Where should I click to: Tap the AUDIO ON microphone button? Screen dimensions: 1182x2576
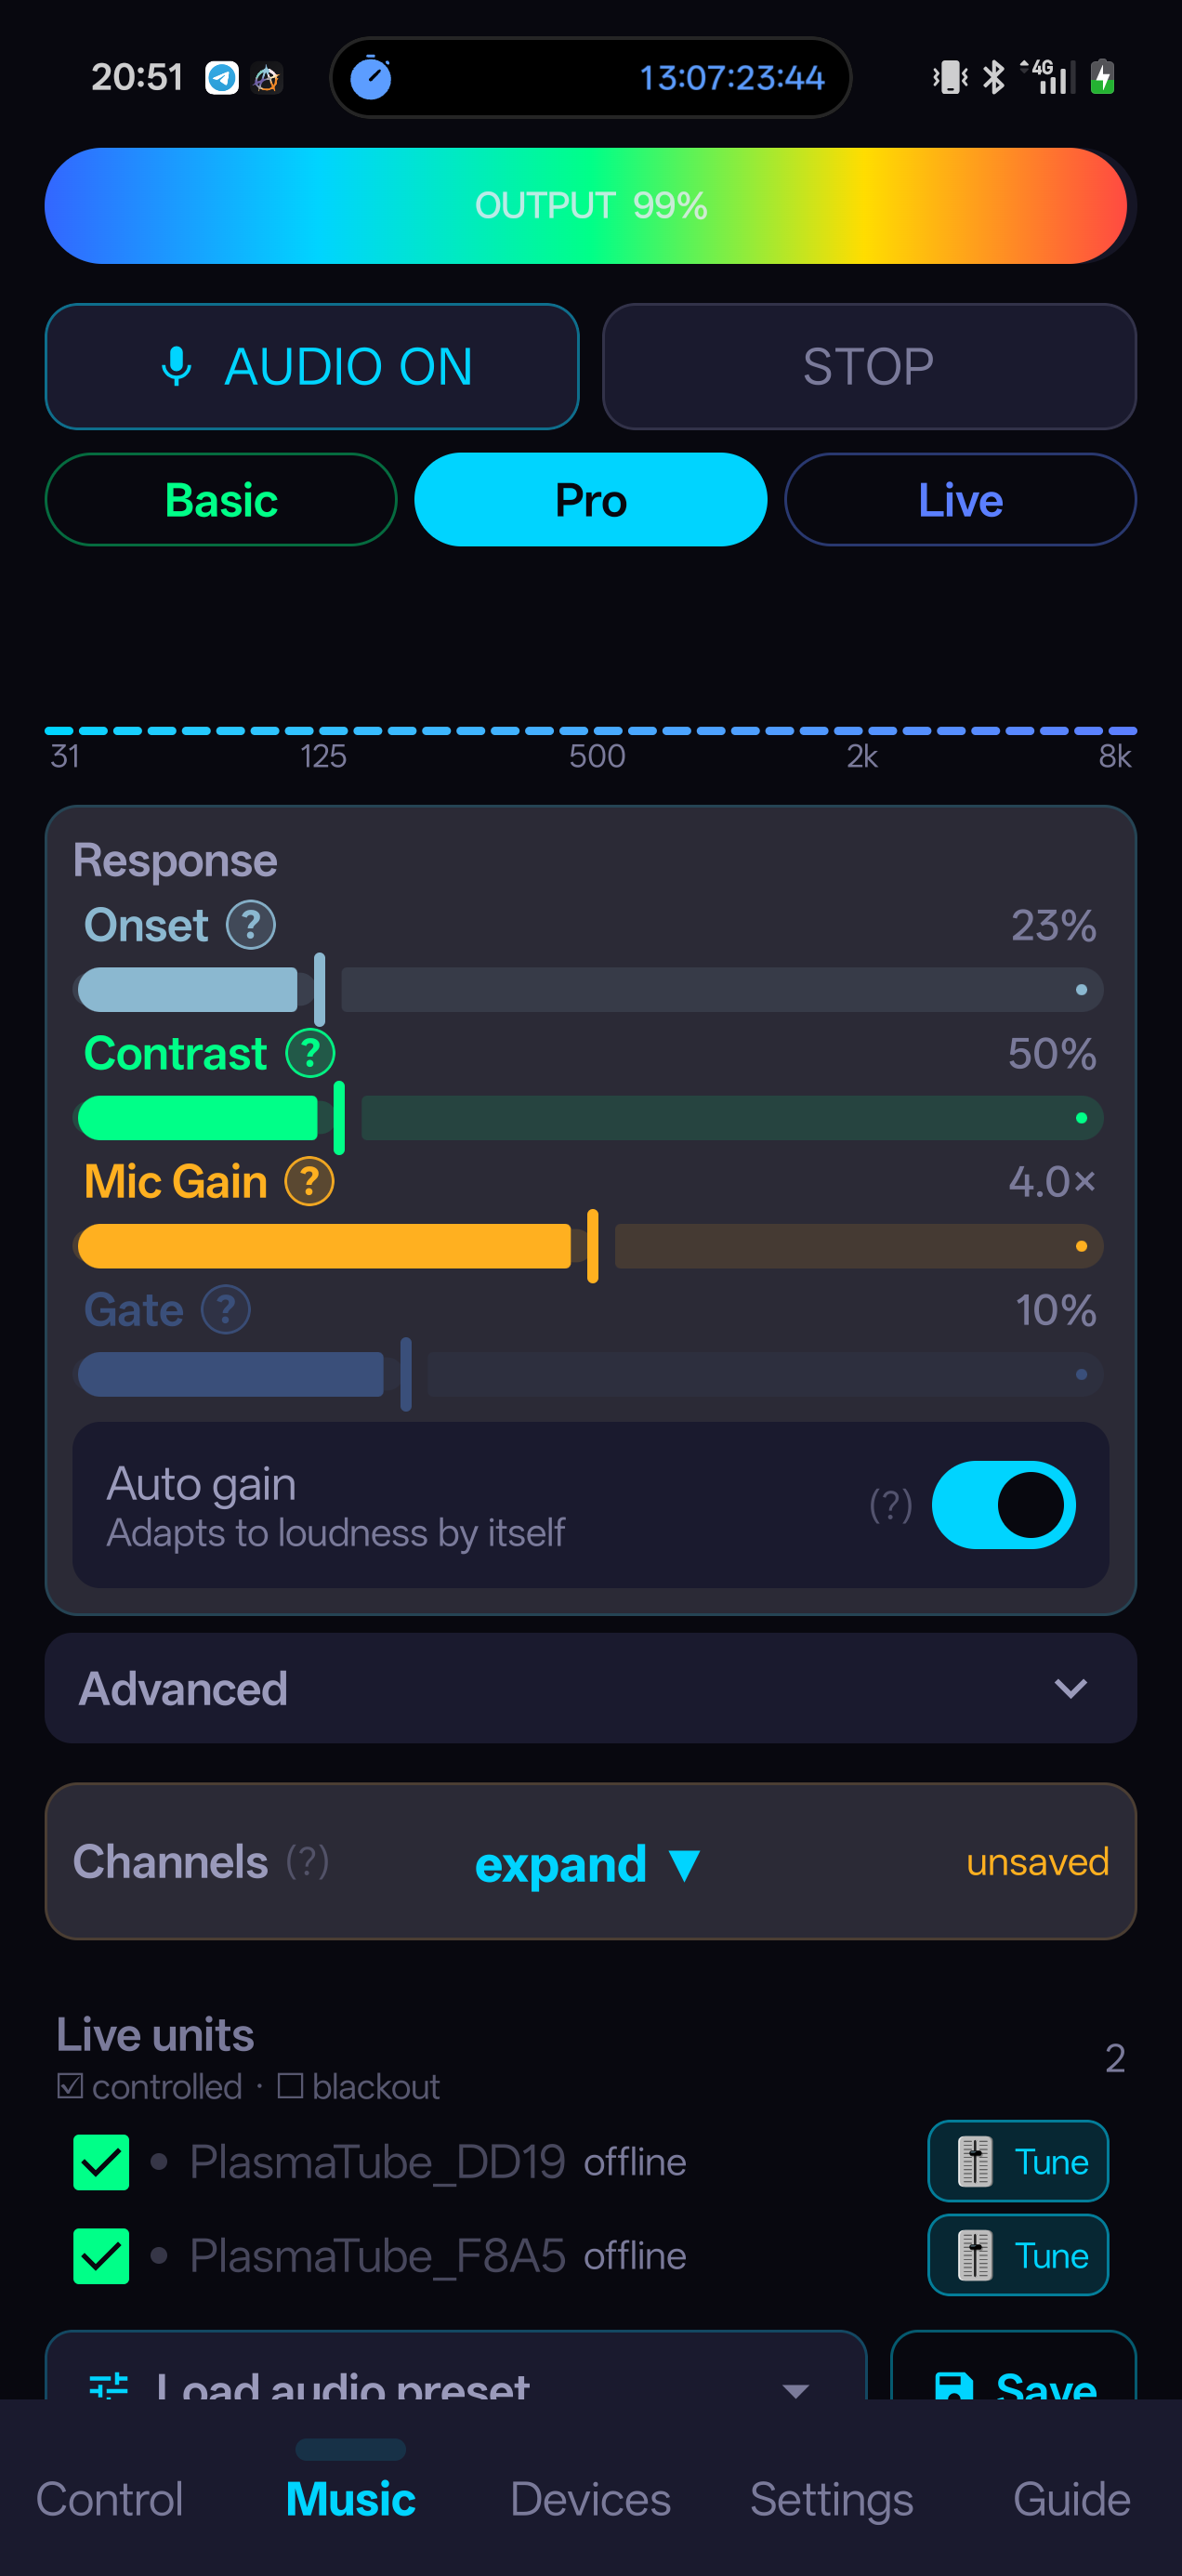point(312,366)
